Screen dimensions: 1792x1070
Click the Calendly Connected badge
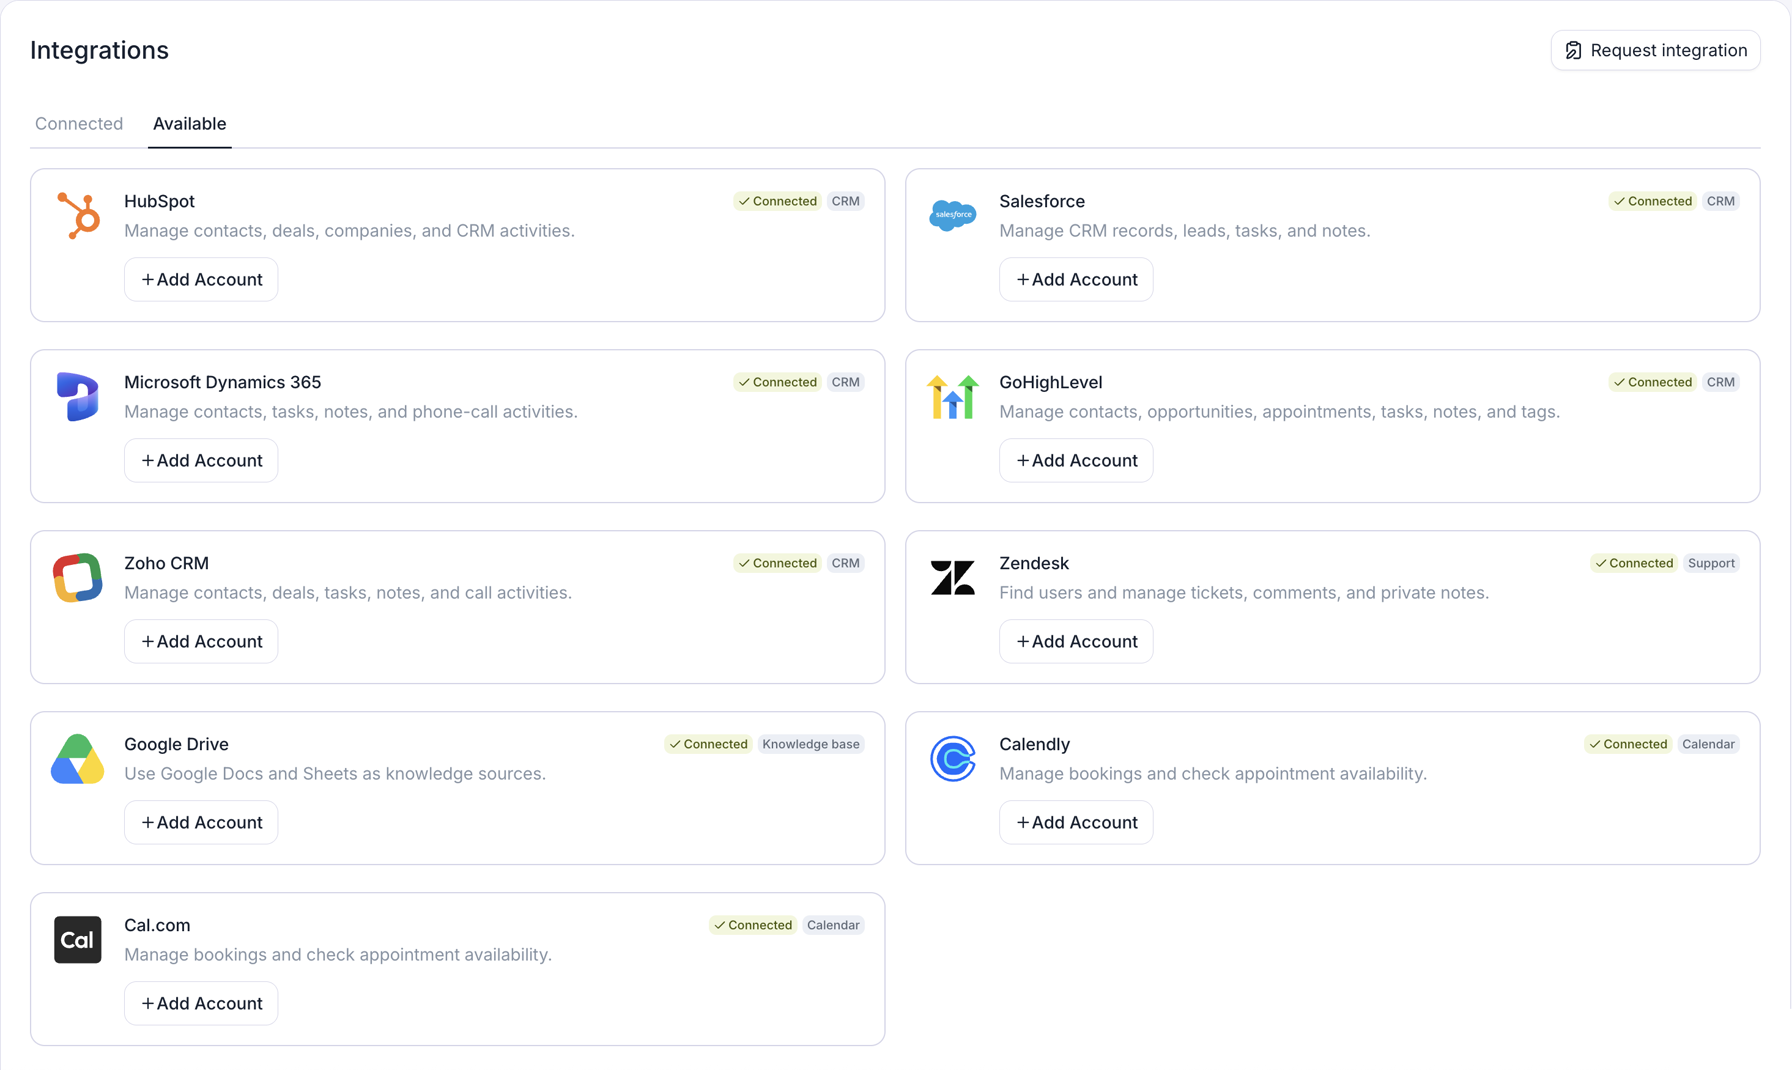click(x=1628, y=744)
